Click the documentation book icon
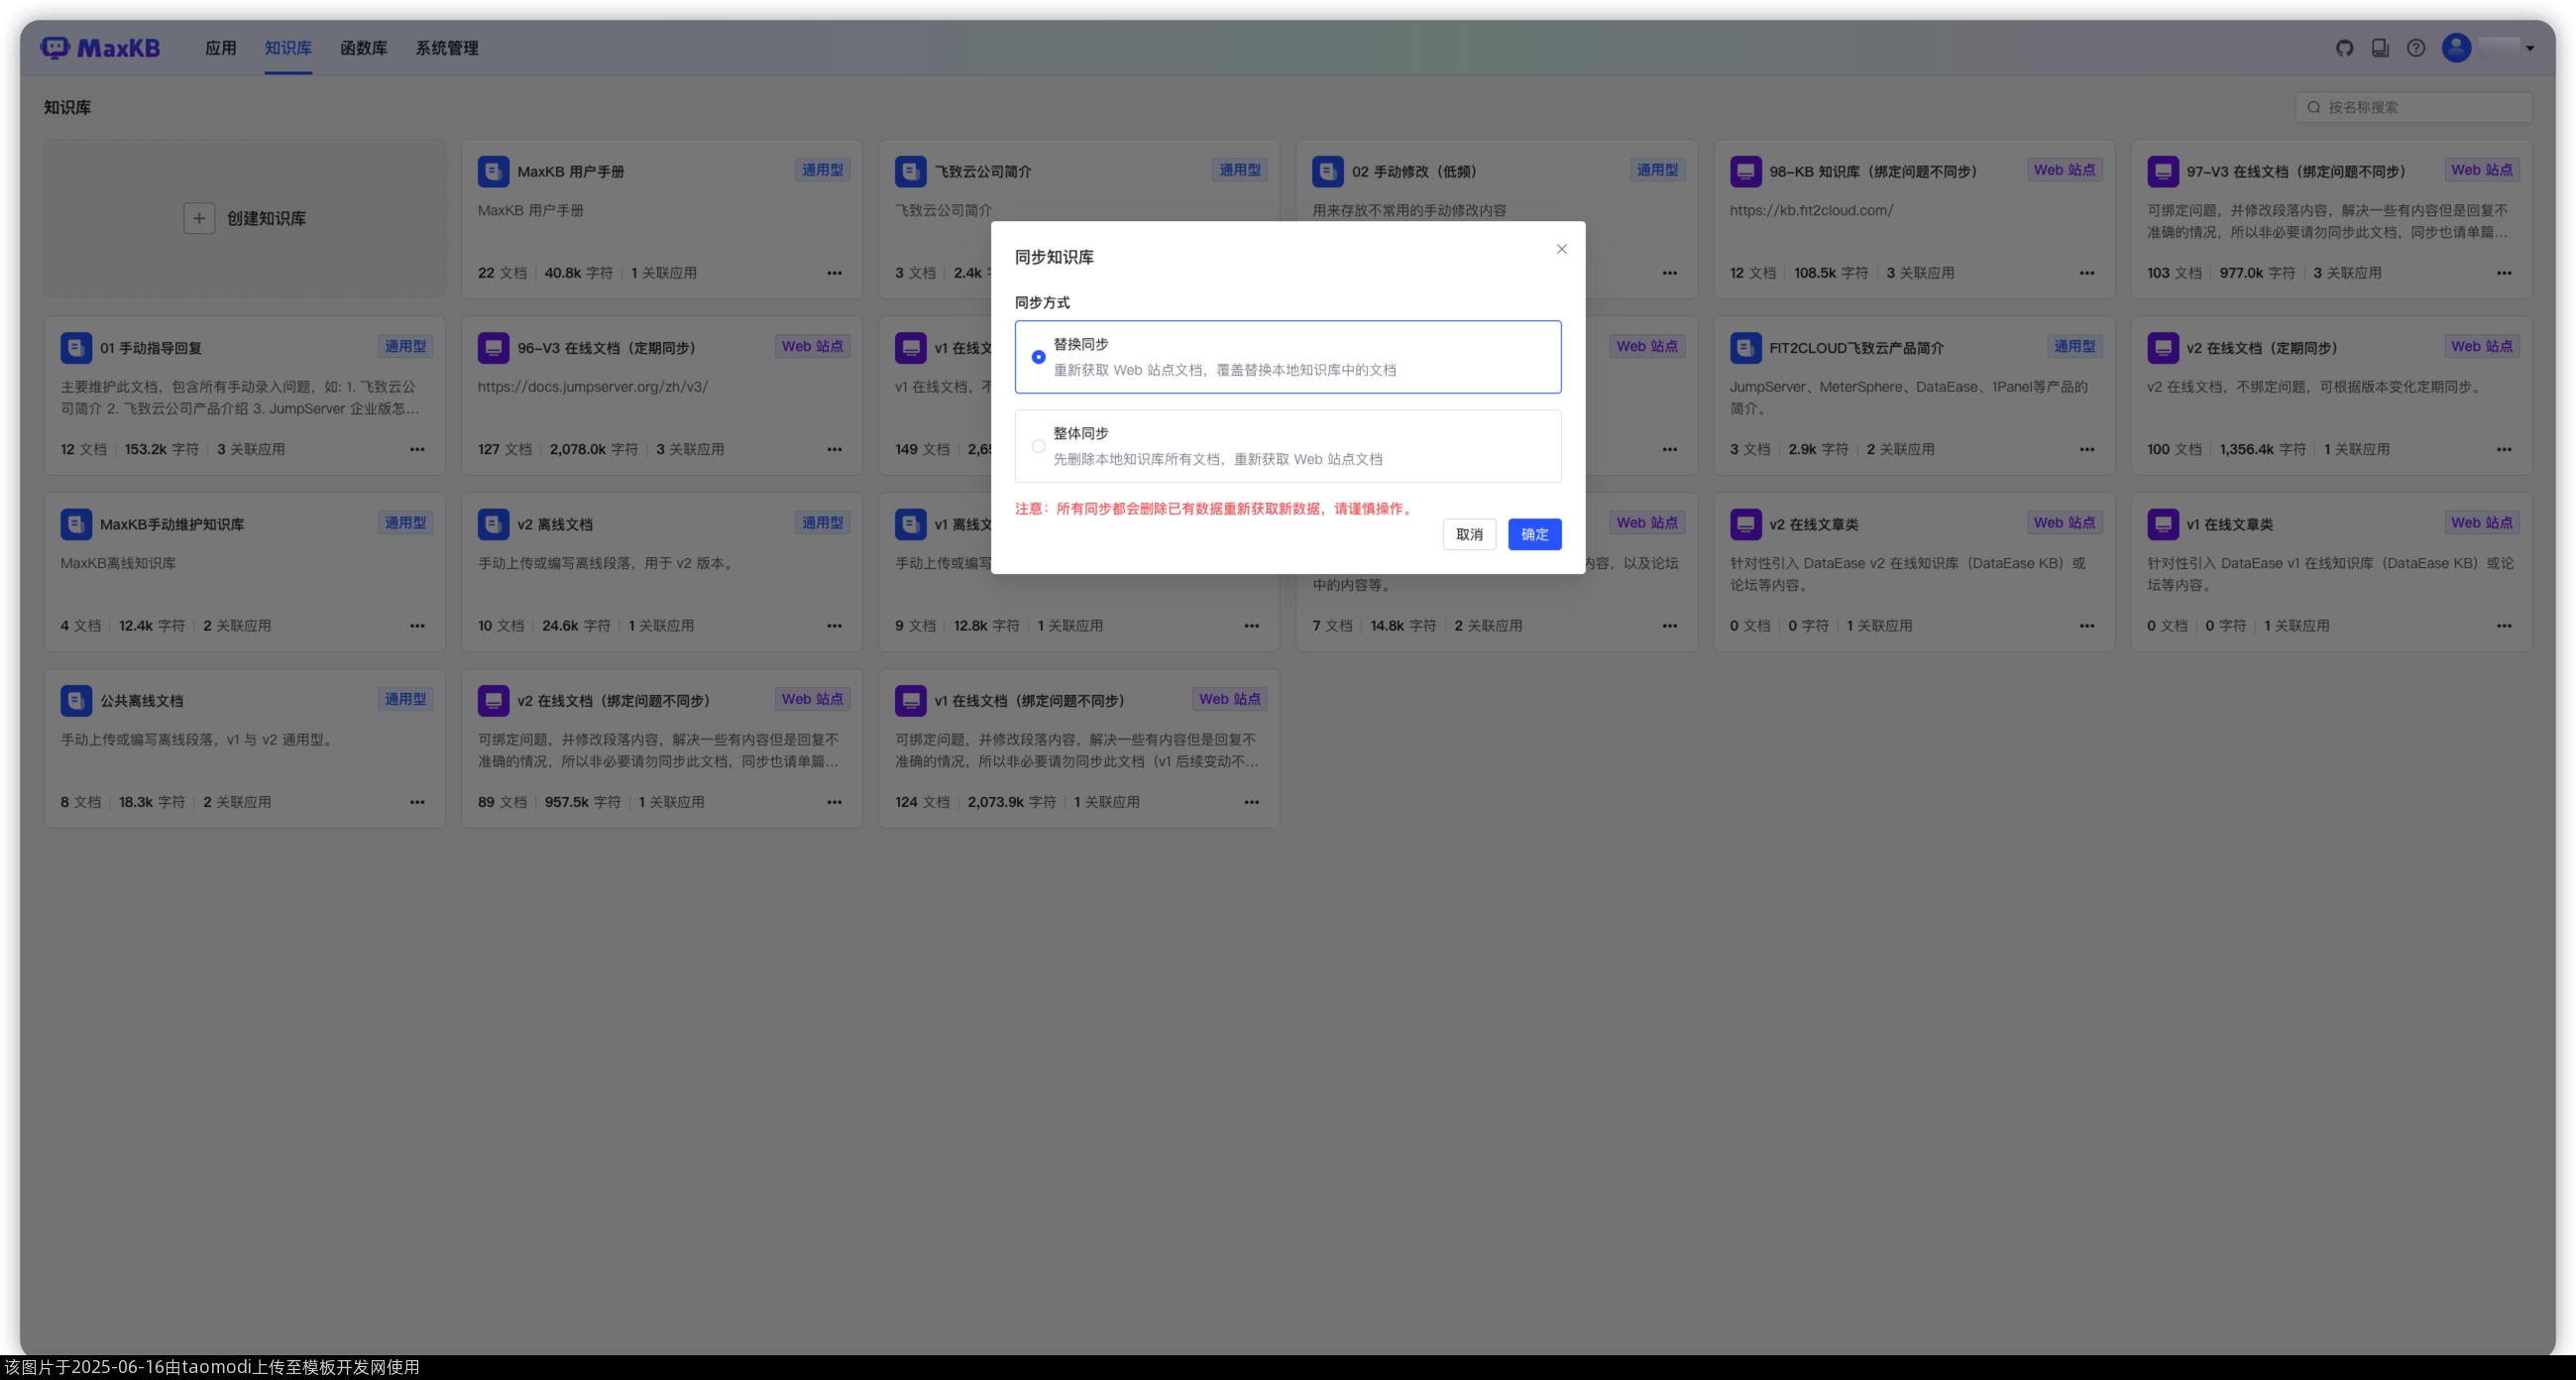The image size is (2576, 1380). tap(2380, 48)
